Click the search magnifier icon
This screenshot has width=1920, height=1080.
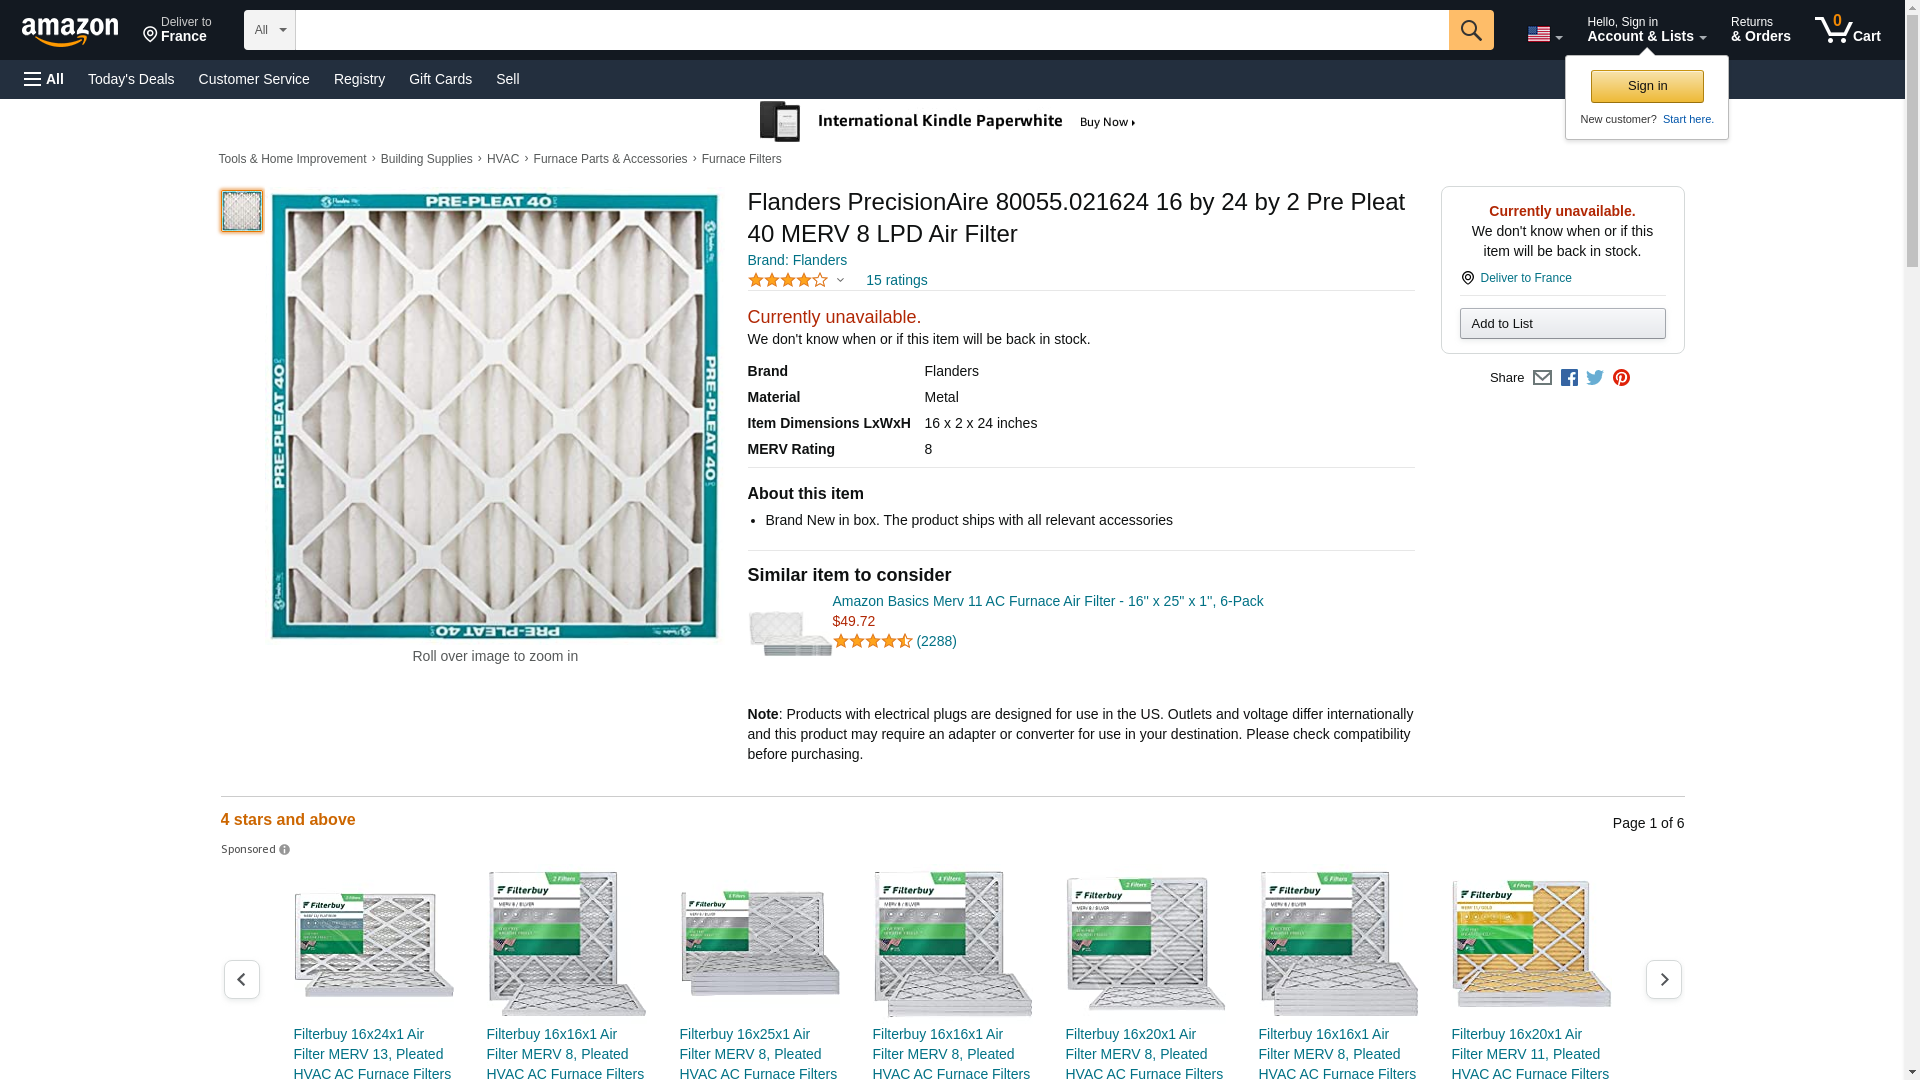pos(1470,30)
